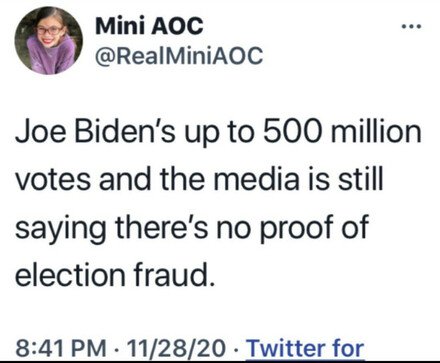440x363 pixels.
Task: Tap the word 'still' in the tweet
Action: tap(361, 179)
